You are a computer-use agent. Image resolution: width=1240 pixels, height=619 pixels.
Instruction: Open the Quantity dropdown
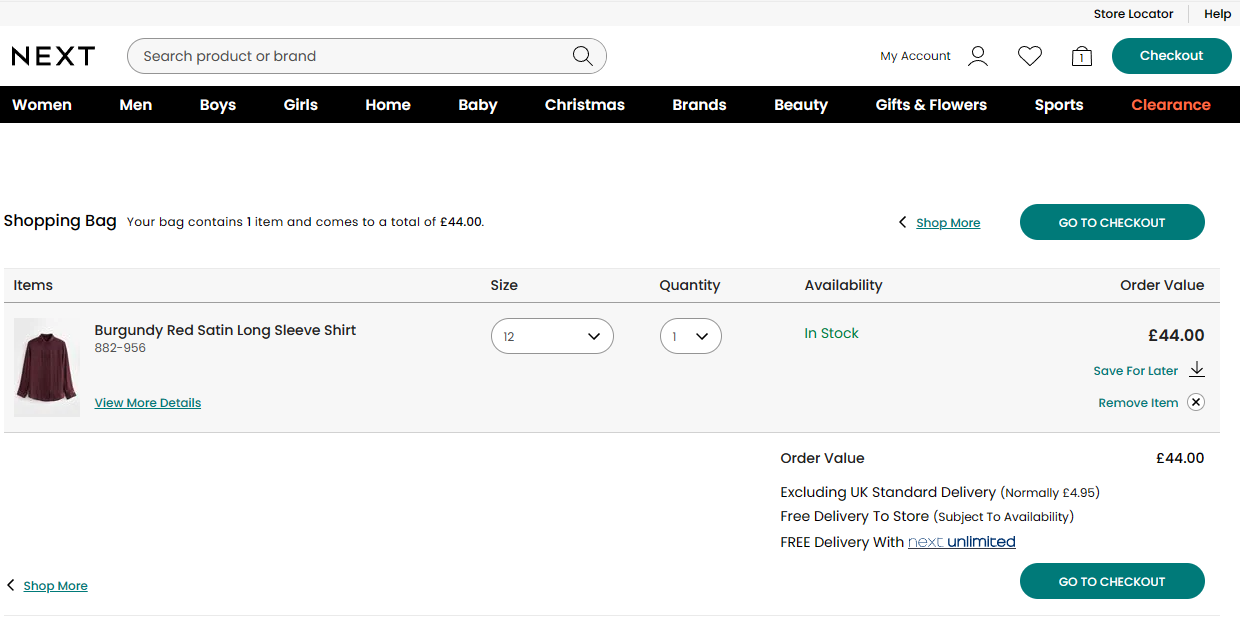[x=690, y=336]
